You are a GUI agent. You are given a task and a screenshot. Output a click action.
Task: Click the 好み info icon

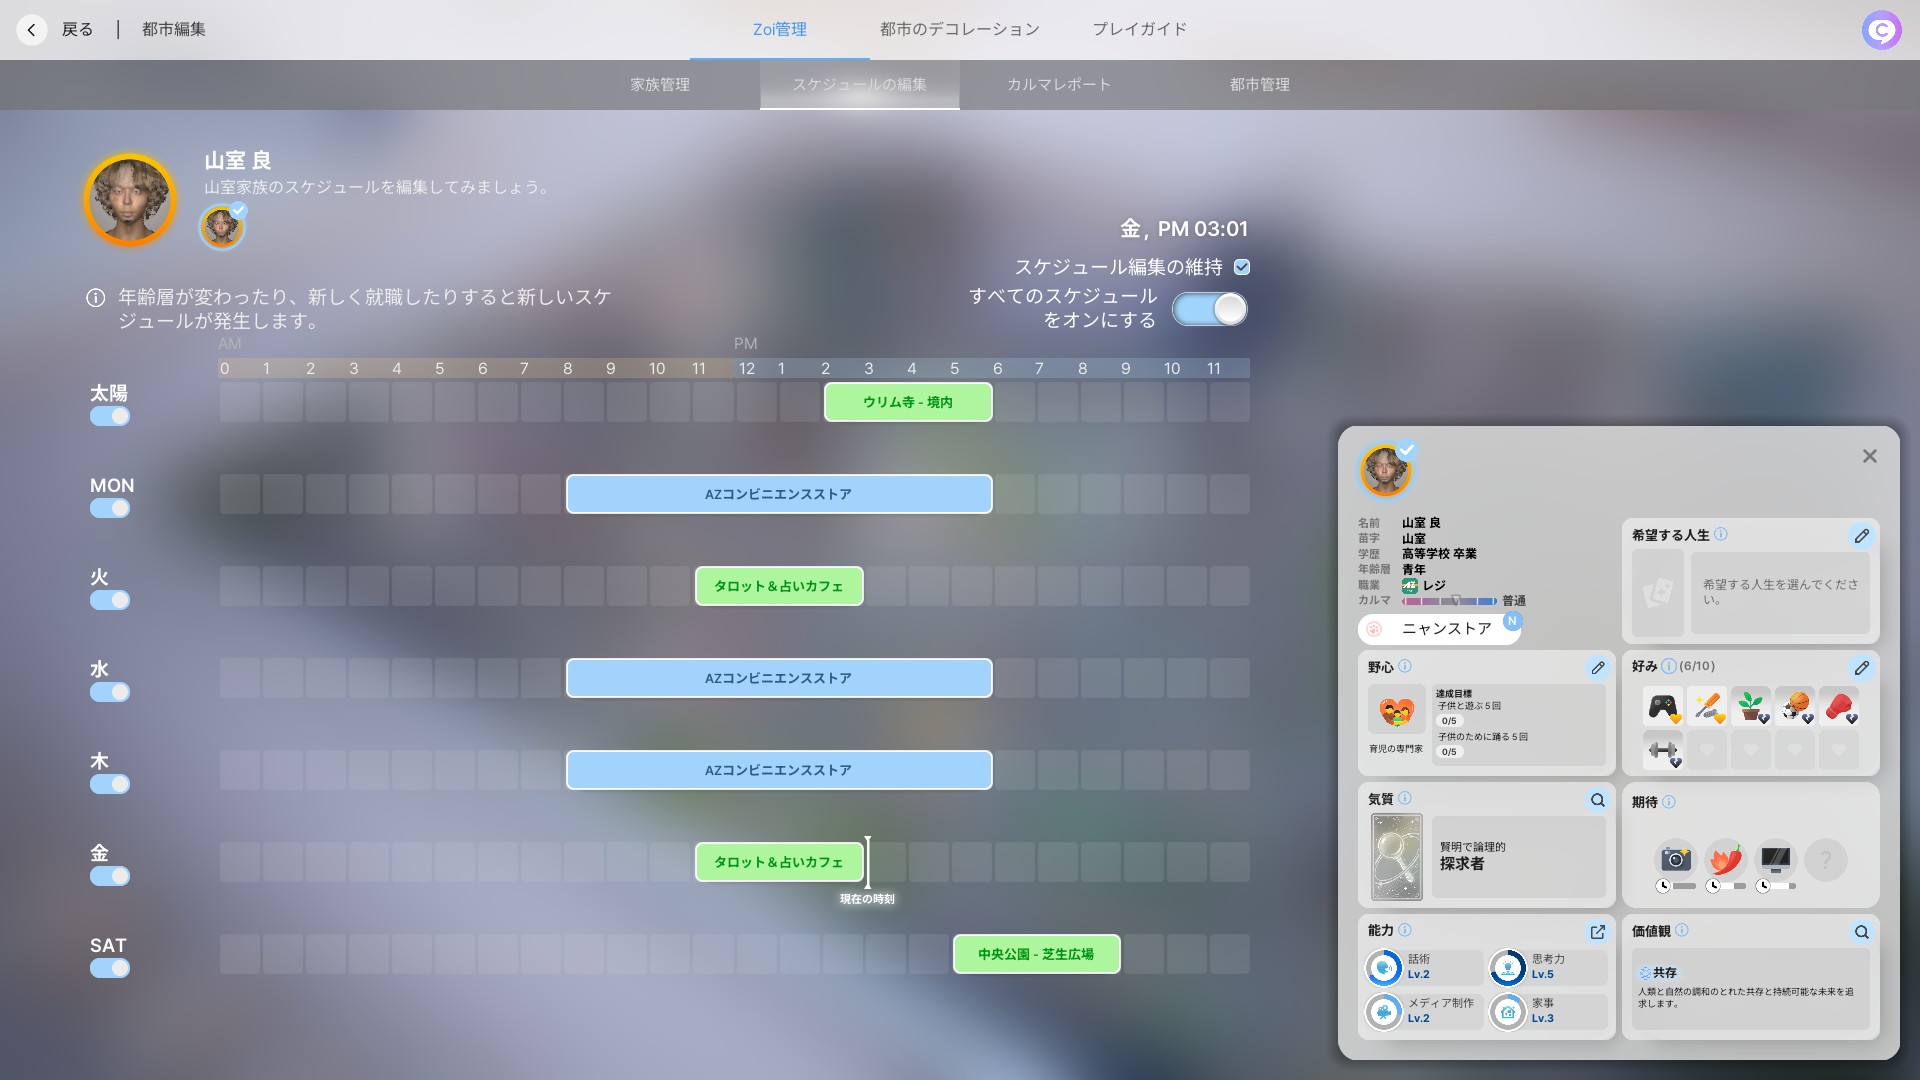coord(1668,666)
